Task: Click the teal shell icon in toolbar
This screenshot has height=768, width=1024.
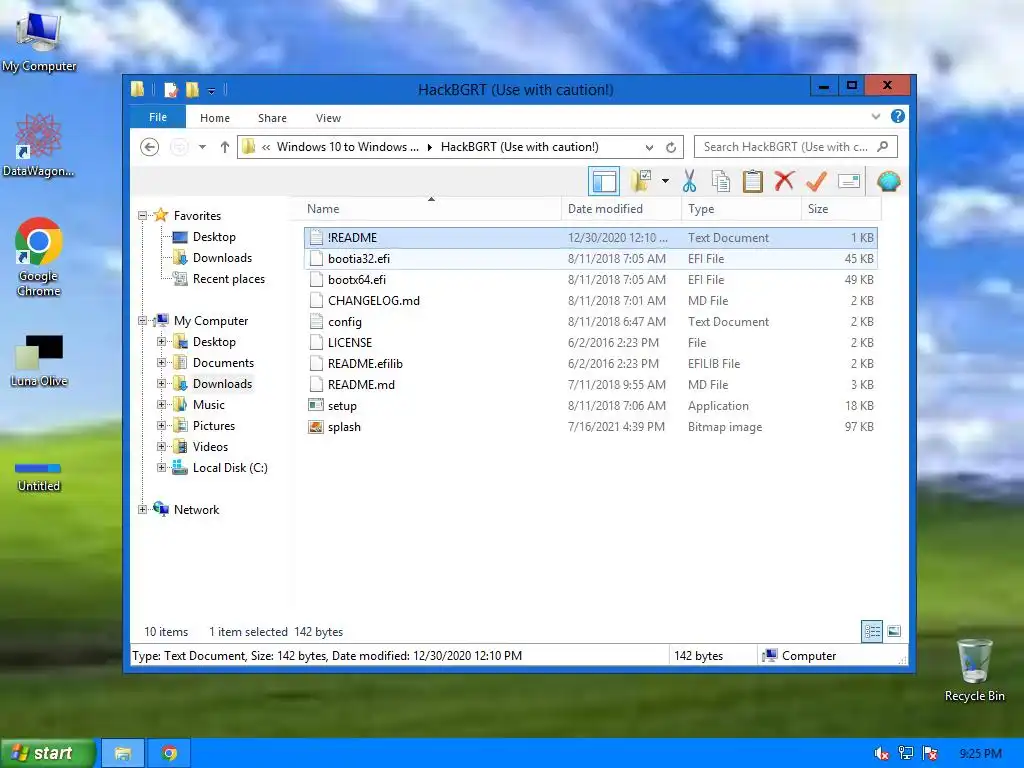Action: click(x=888, y=181)
